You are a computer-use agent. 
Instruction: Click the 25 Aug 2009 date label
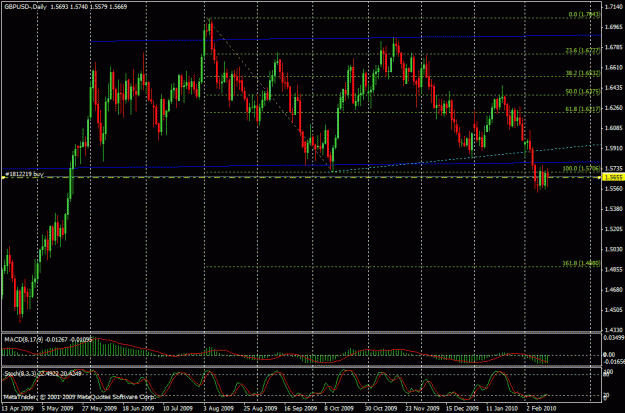259,409
